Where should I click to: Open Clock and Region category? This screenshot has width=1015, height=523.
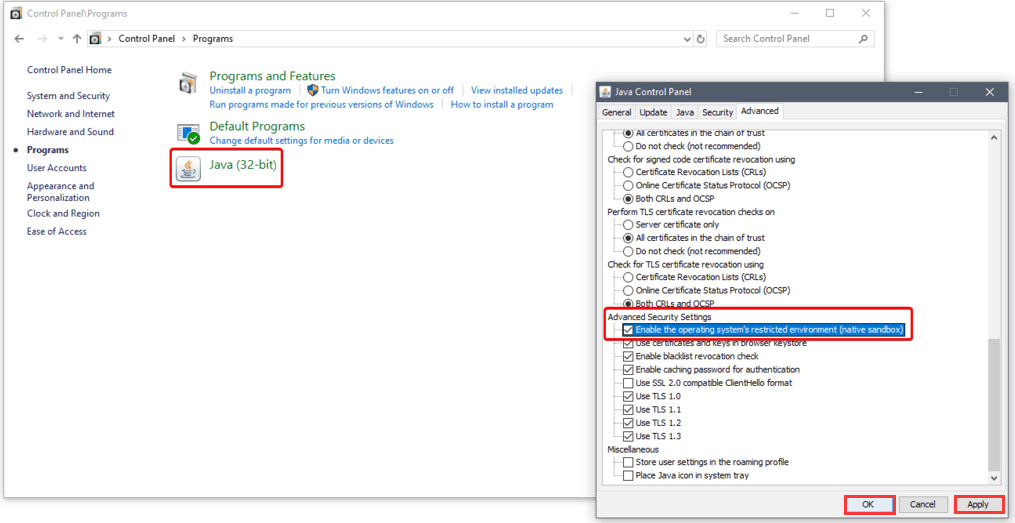point(63,214)
